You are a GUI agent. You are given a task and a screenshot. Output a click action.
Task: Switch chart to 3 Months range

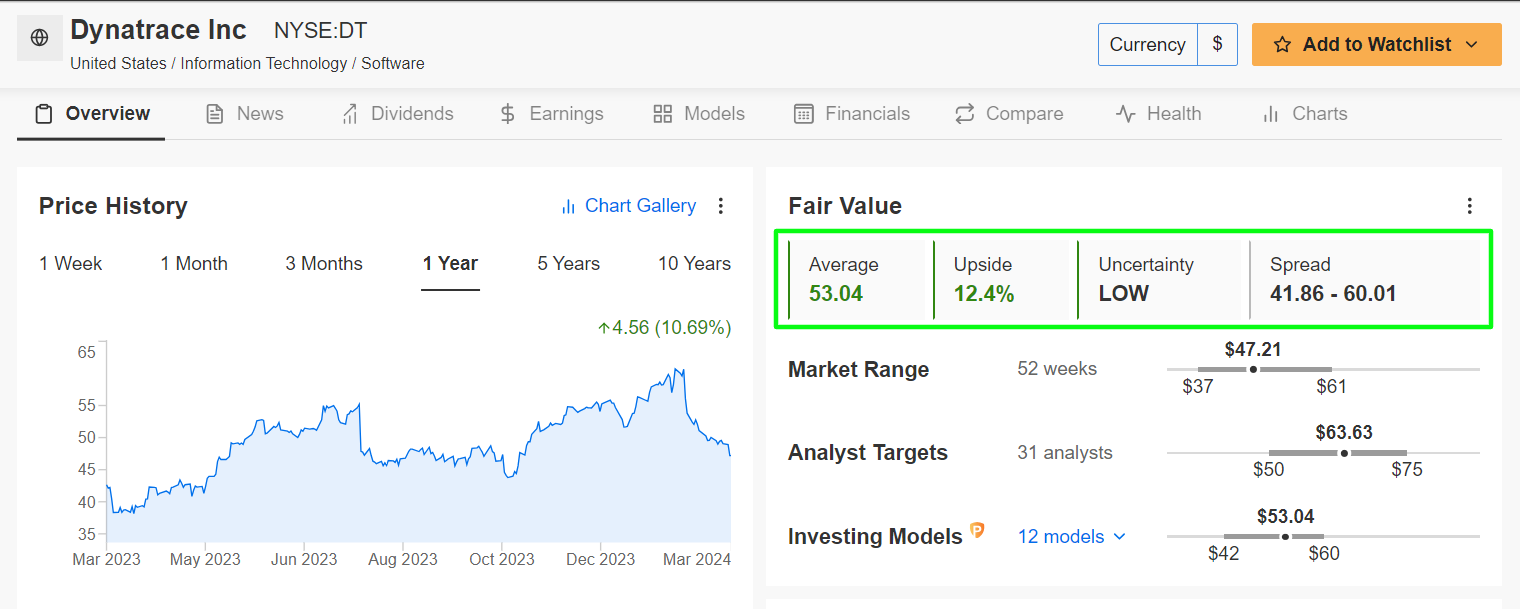point(324,264)
